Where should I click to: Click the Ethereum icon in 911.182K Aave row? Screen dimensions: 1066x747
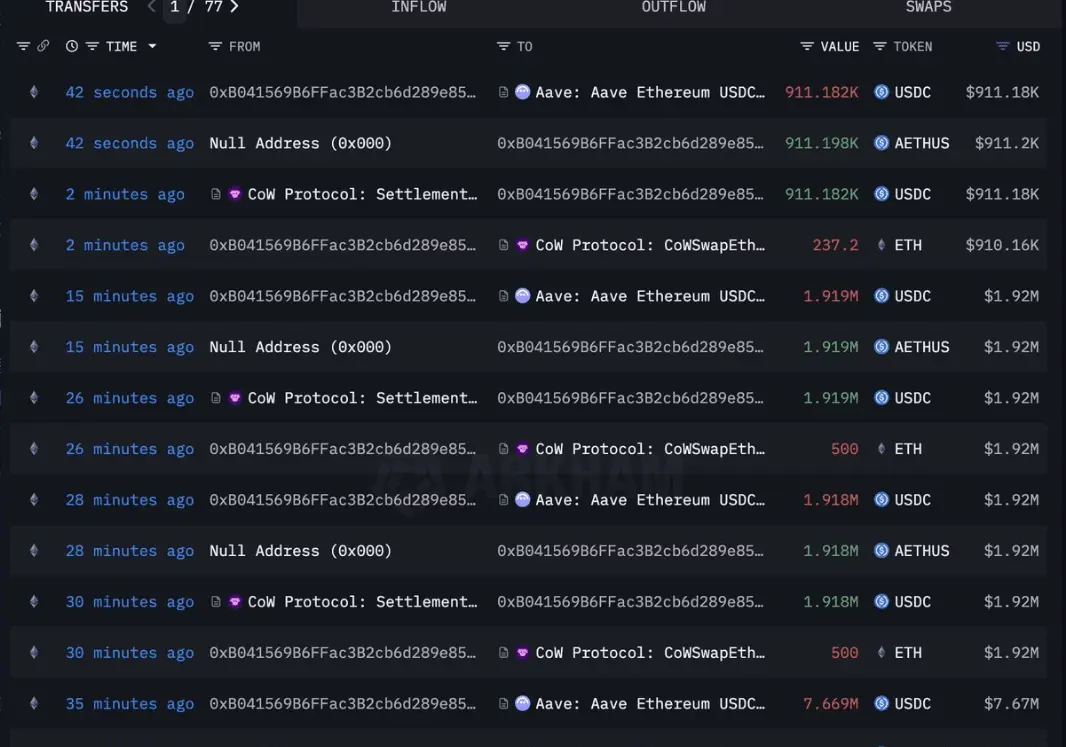[34, 92]
